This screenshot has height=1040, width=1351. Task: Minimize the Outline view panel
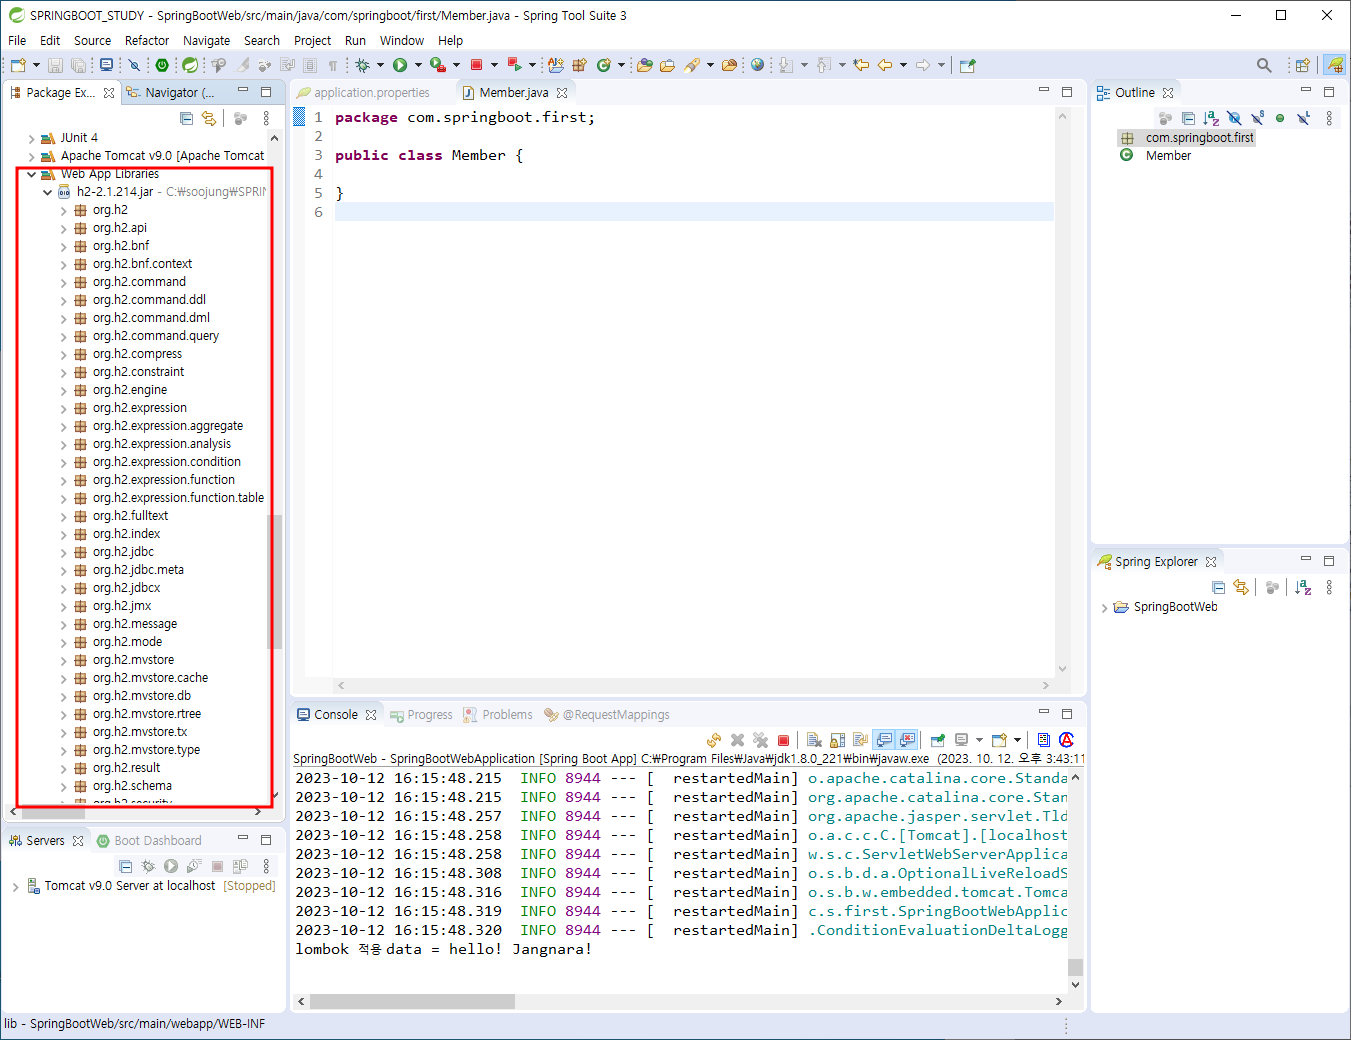[1305, 91]
